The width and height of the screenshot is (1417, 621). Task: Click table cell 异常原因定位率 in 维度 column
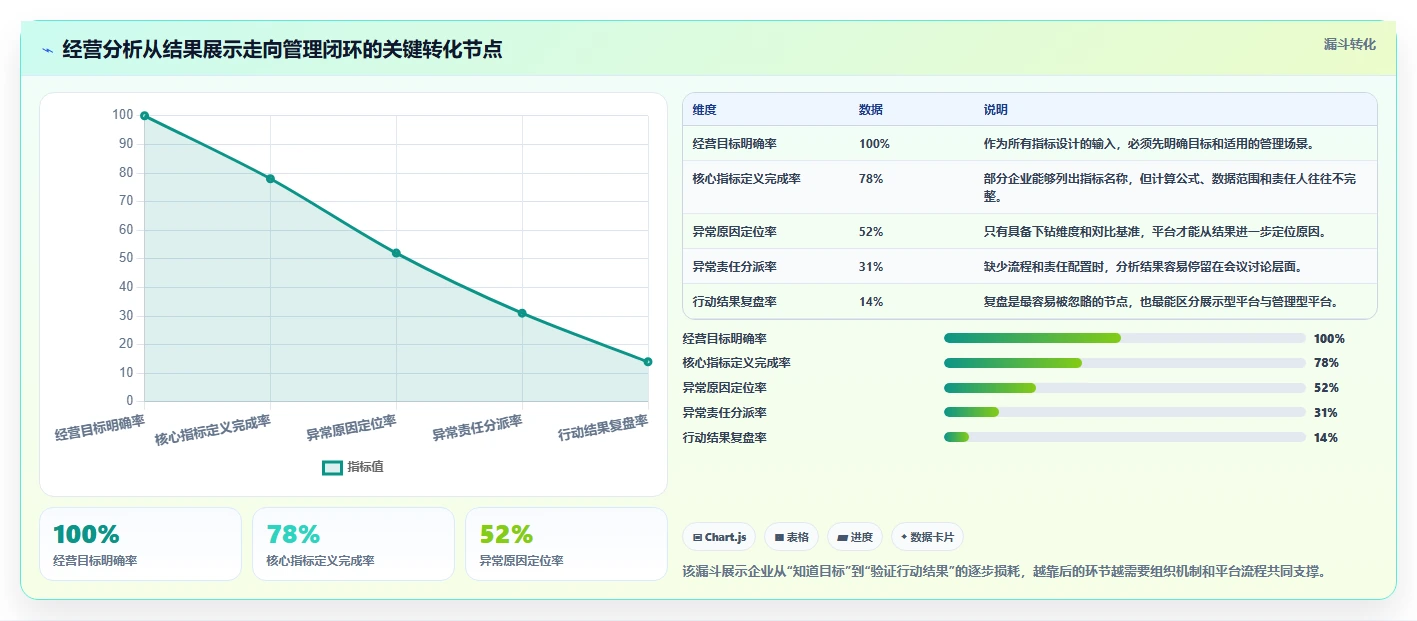(x=734, y=232)
